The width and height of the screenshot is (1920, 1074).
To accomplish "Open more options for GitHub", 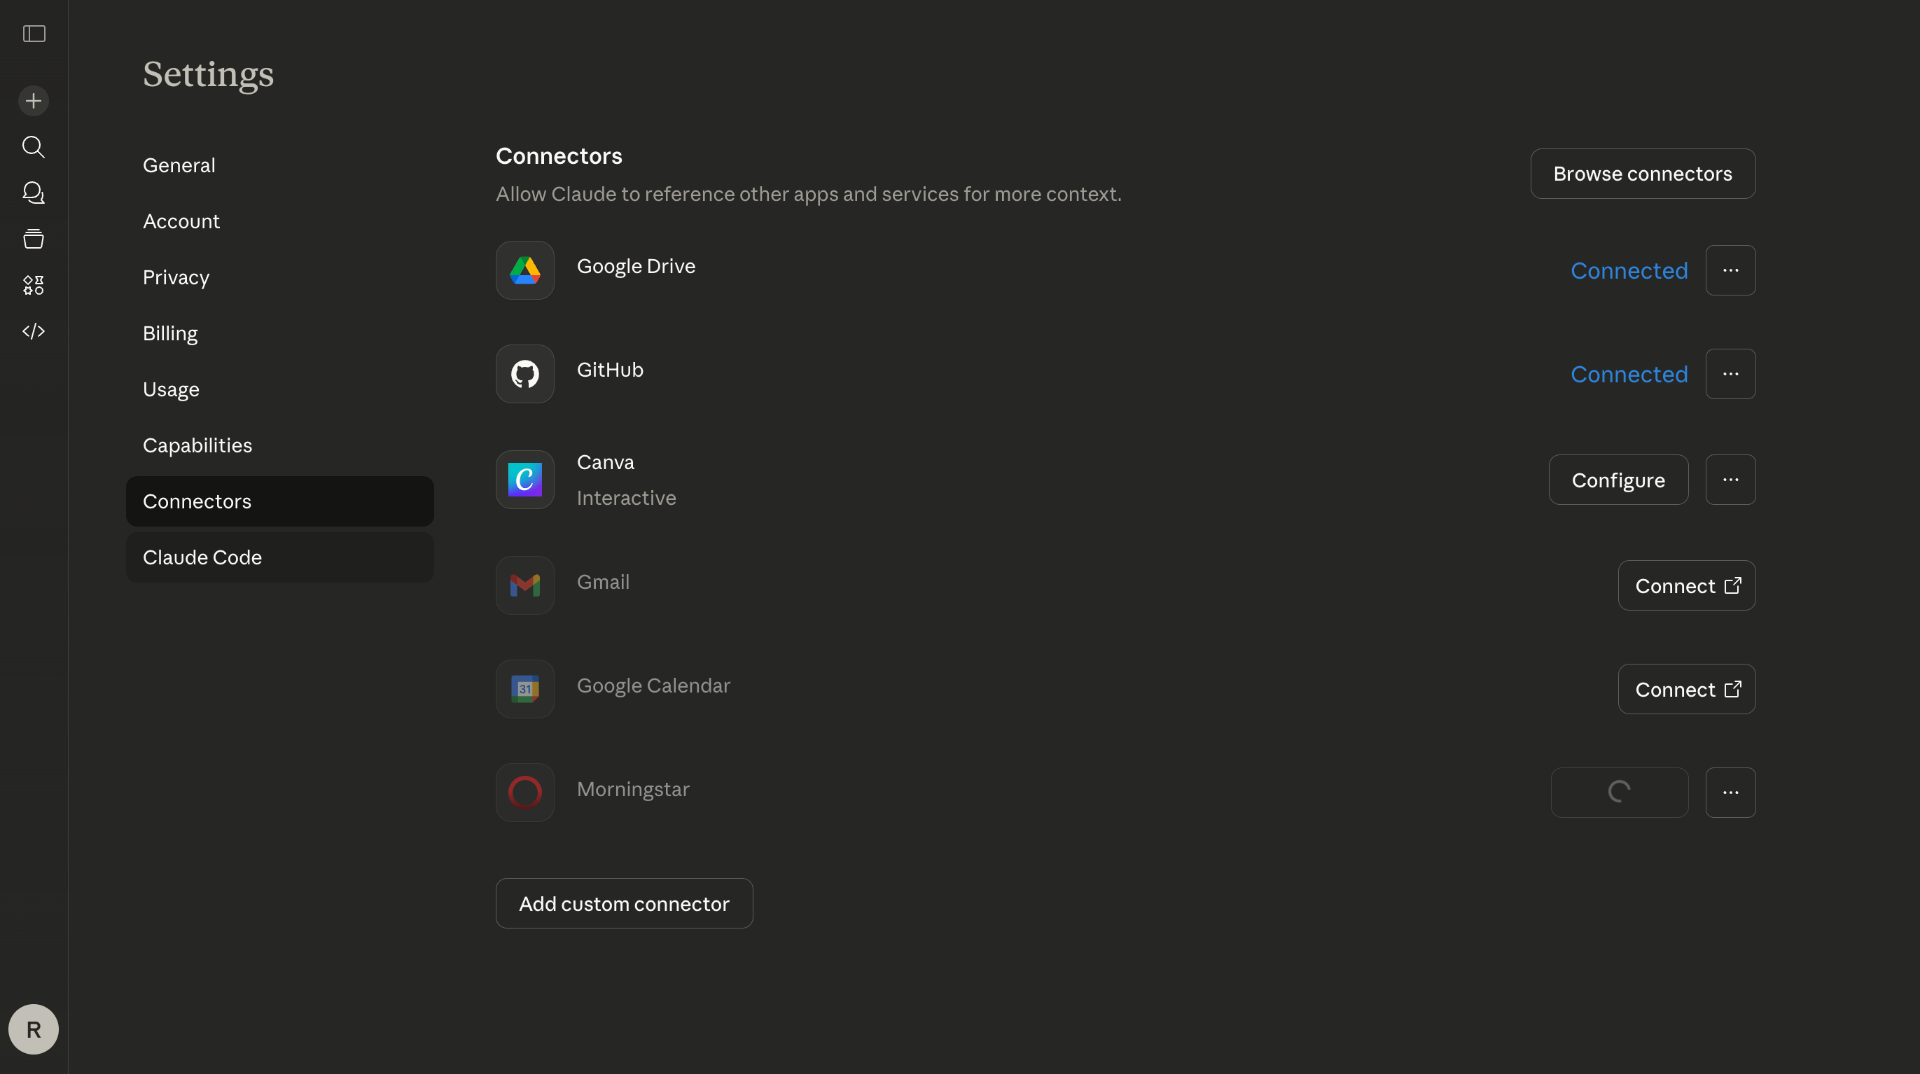I will pos(1731,374).
